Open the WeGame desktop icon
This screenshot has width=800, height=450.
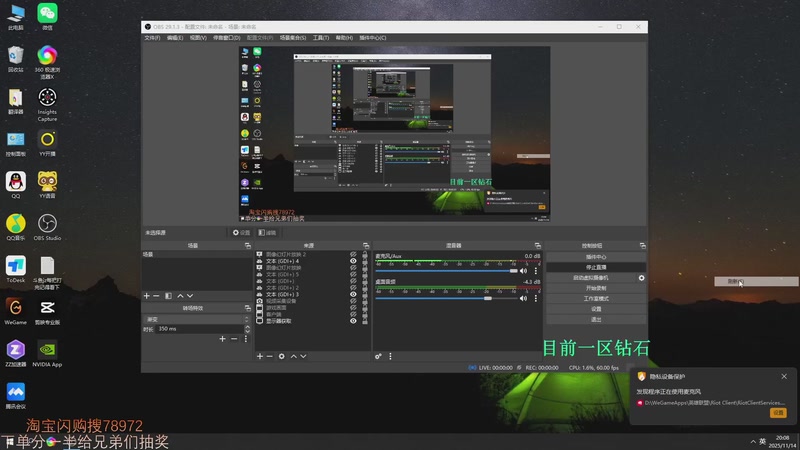16,311
